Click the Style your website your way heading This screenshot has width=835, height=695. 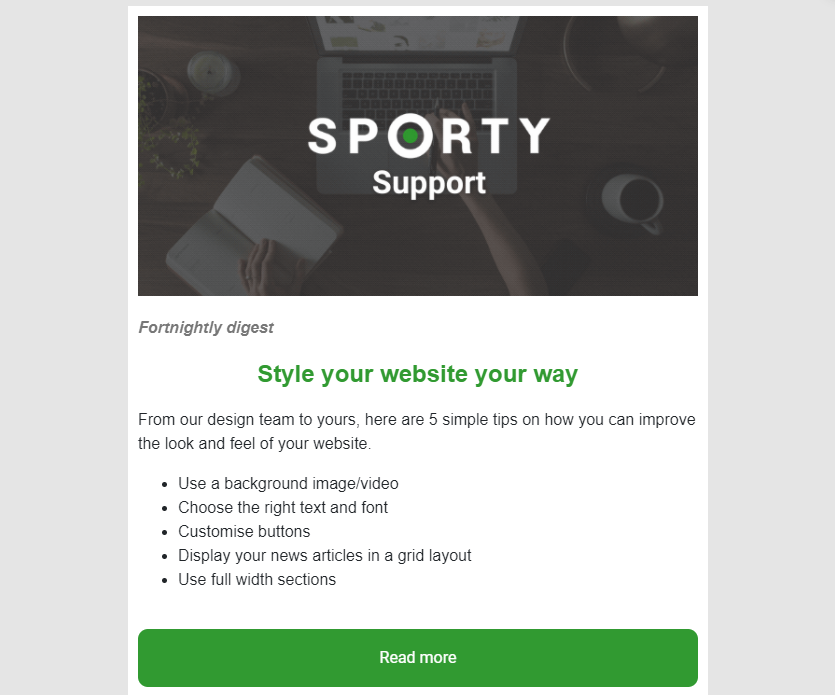click(418, 374)
